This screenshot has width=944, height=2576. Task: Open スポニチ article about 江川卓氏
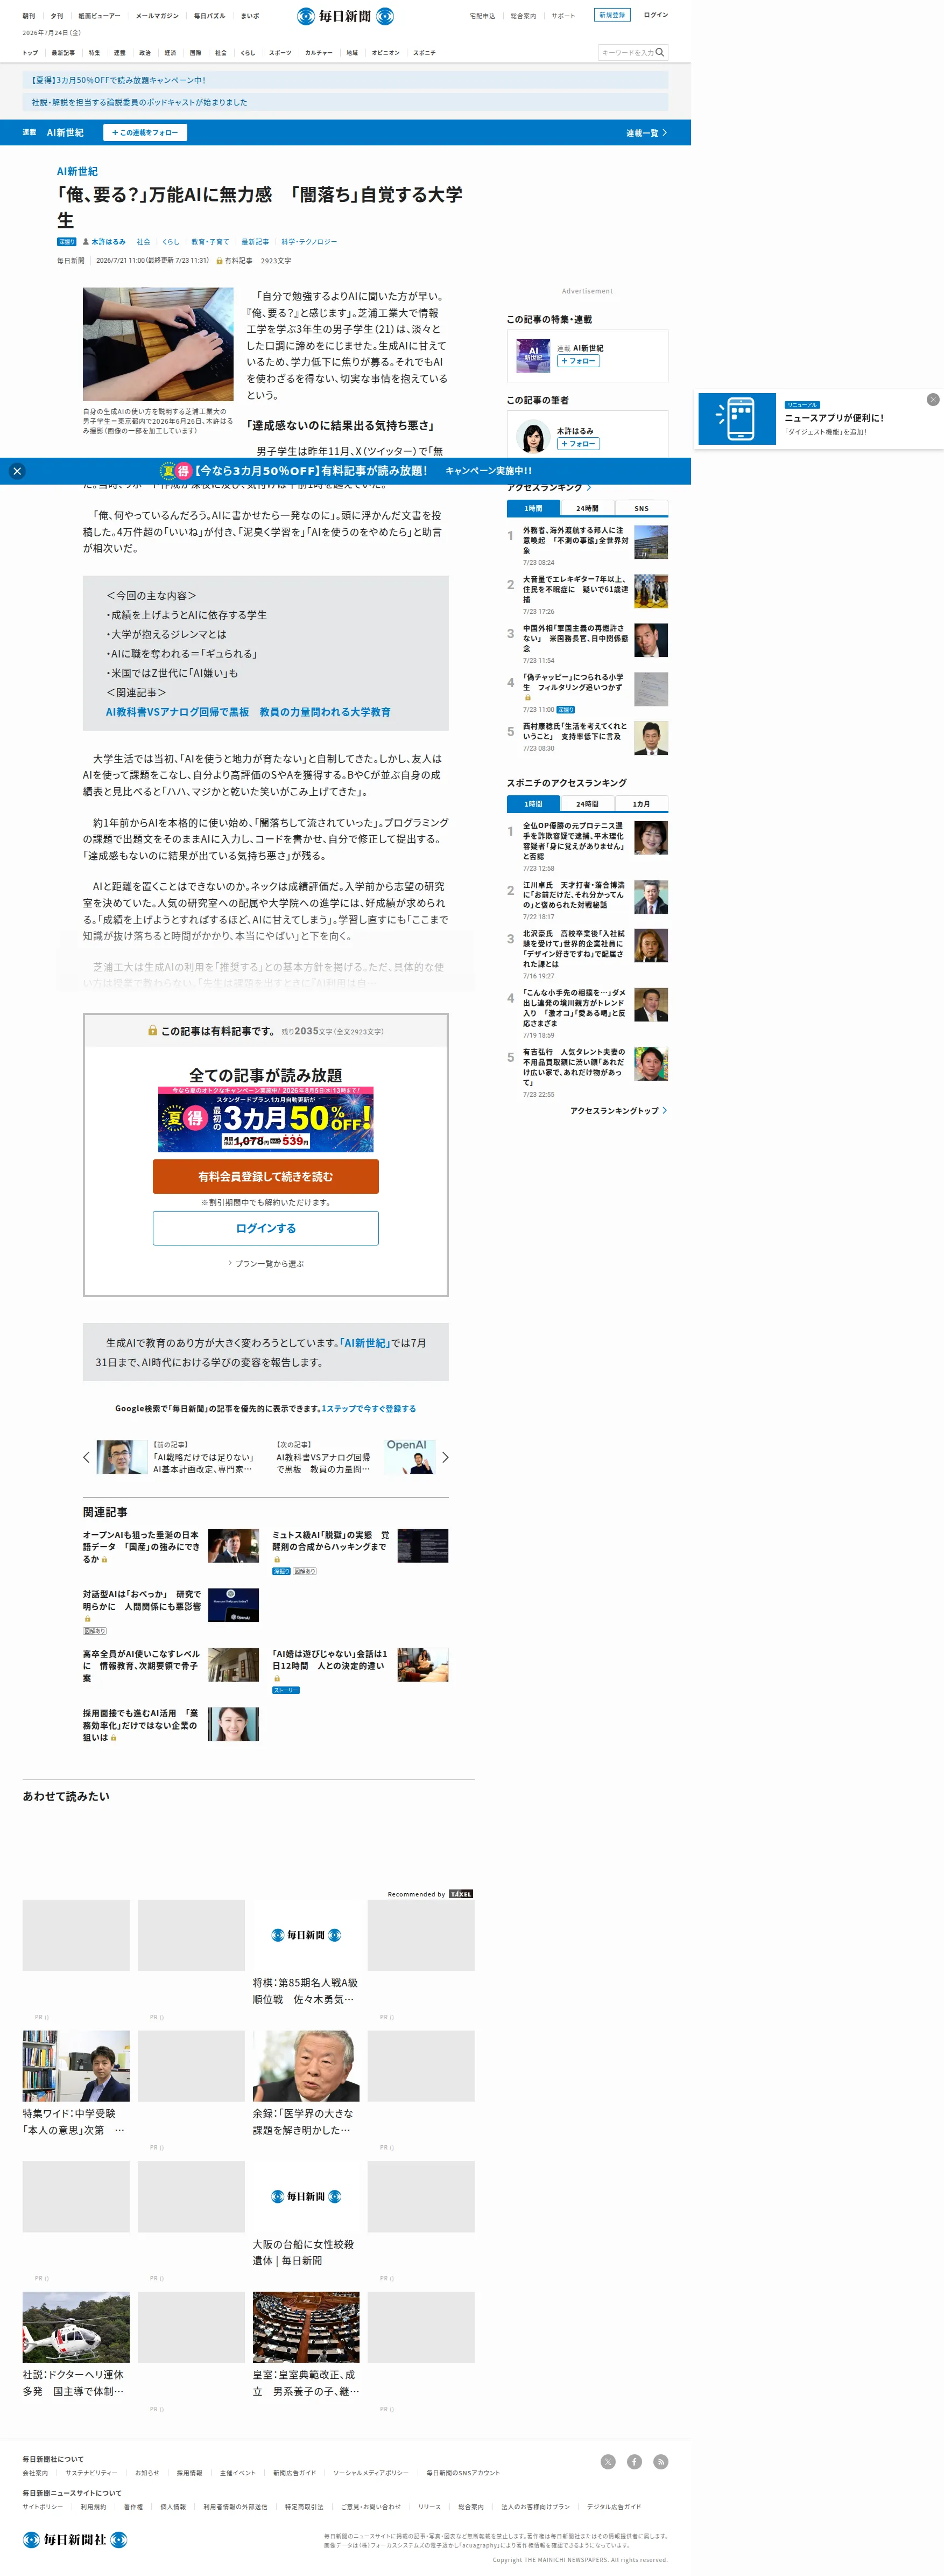pyautogui.click(x=574, y=895)
